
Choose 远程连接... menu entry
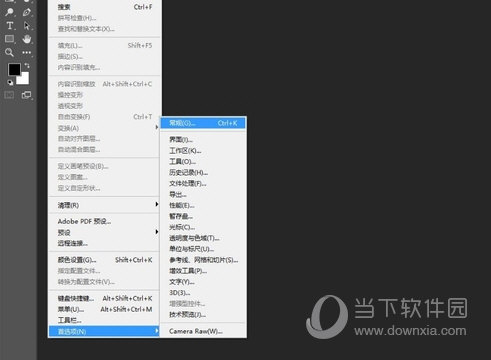[x=105, y=243]
